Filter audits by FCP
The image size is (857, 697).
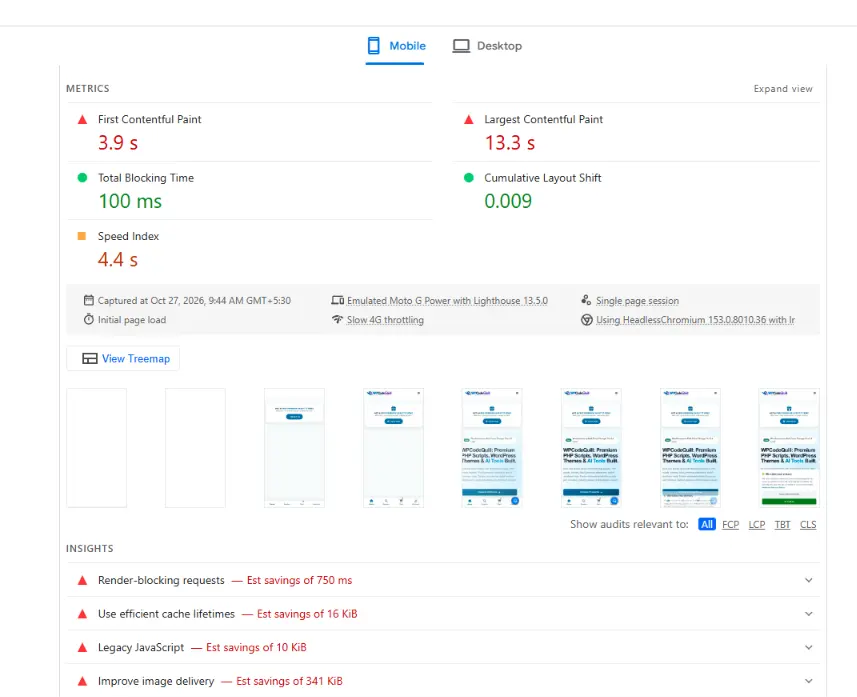[x=730, y=525]
